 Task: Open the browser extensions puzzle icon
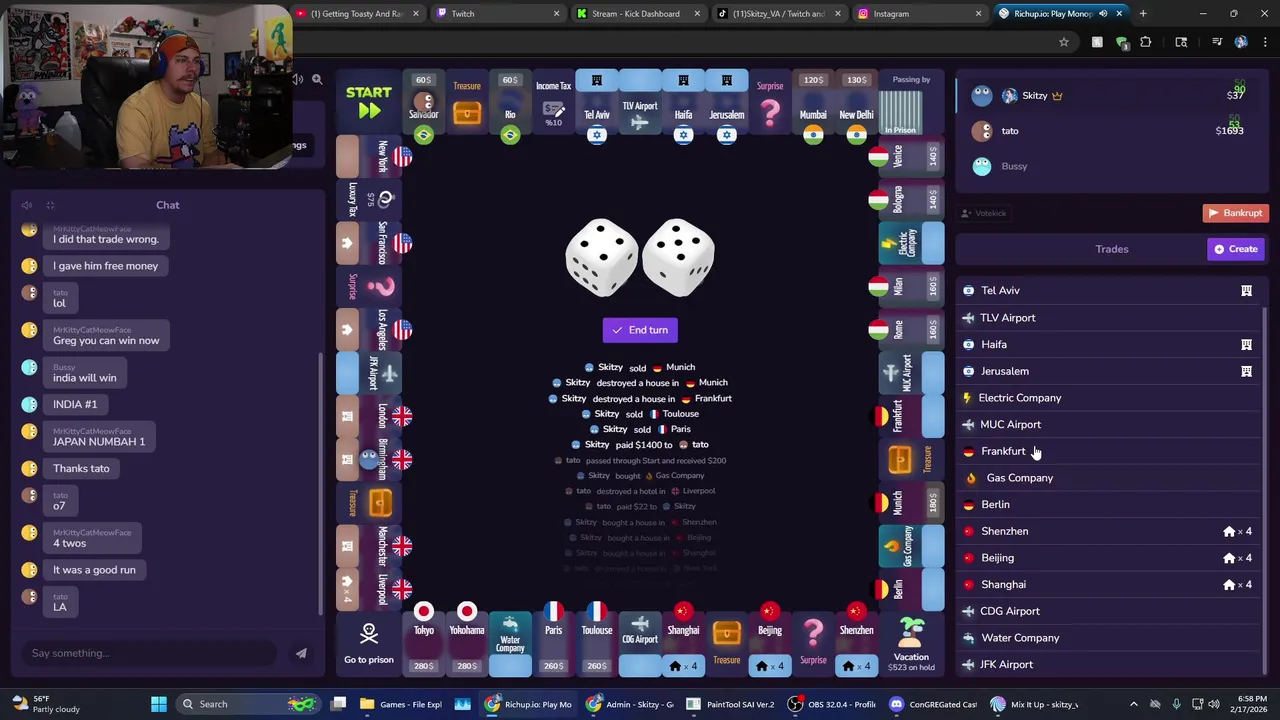click(x=1146, y=42)
